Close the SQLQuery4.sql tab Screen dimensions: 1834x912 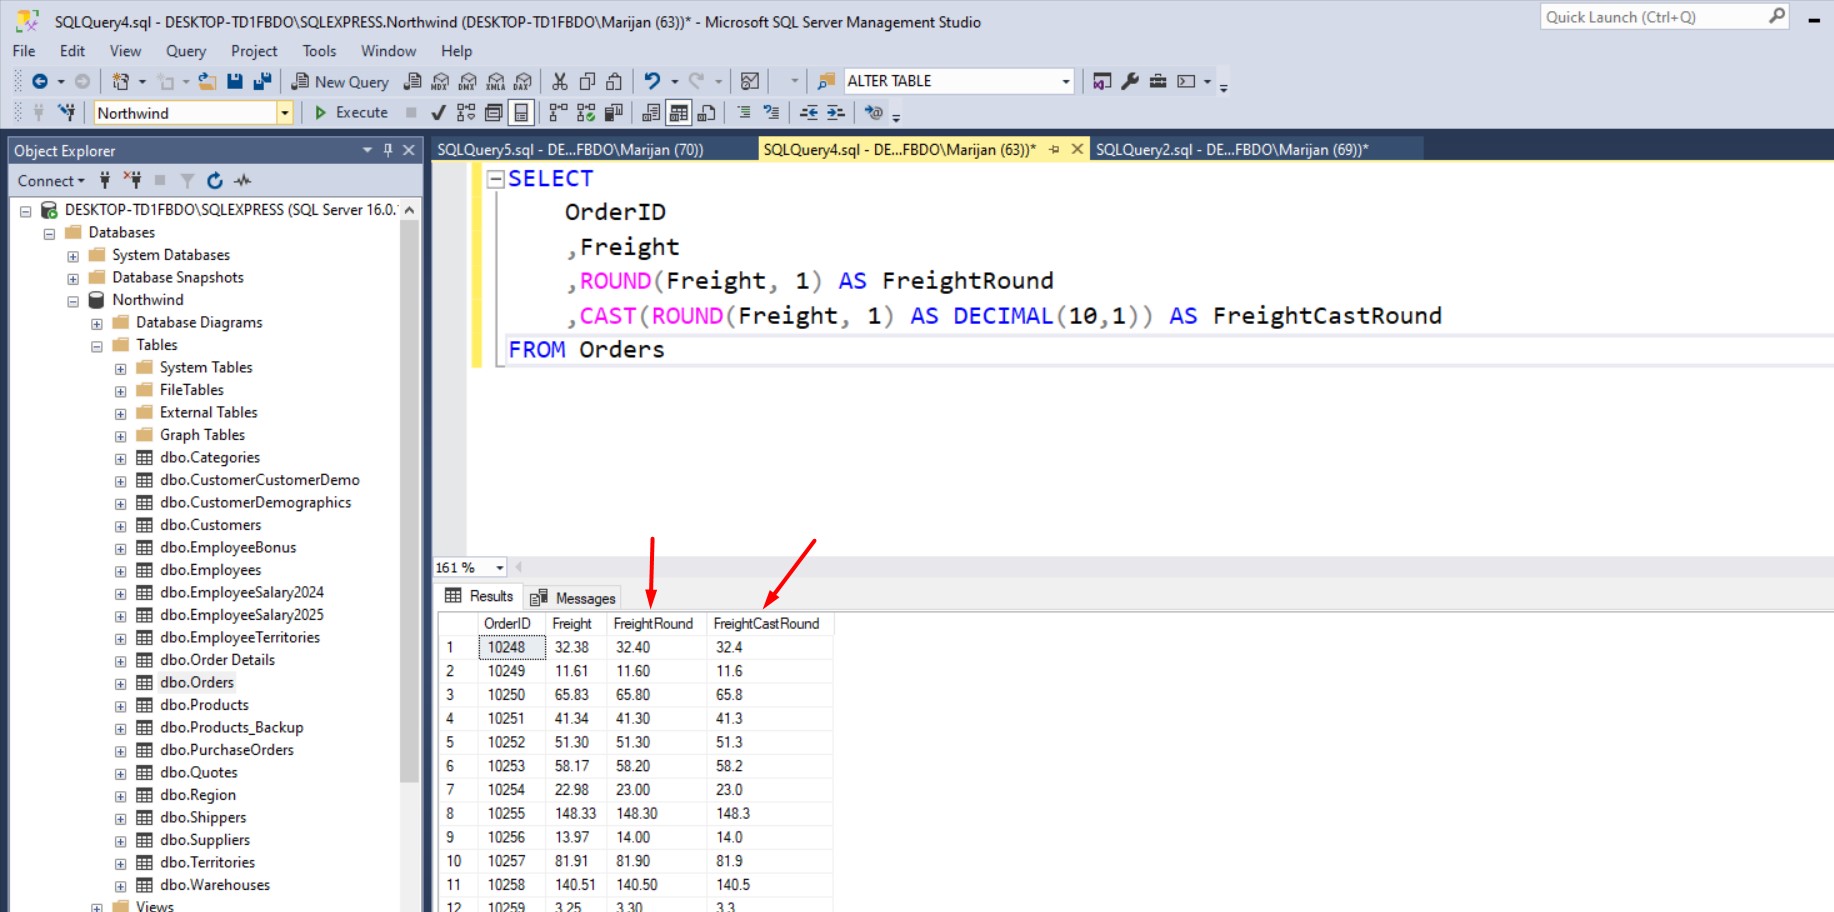(1077, 149)
